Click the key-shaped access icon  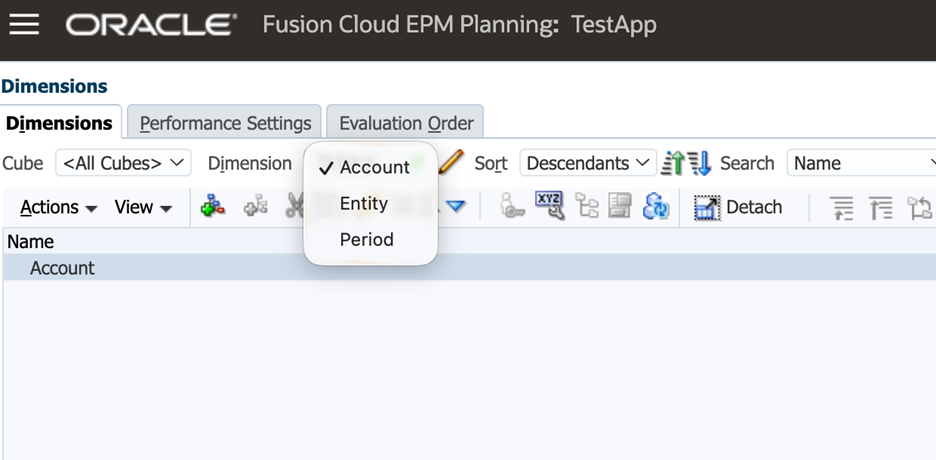point(512,207)
